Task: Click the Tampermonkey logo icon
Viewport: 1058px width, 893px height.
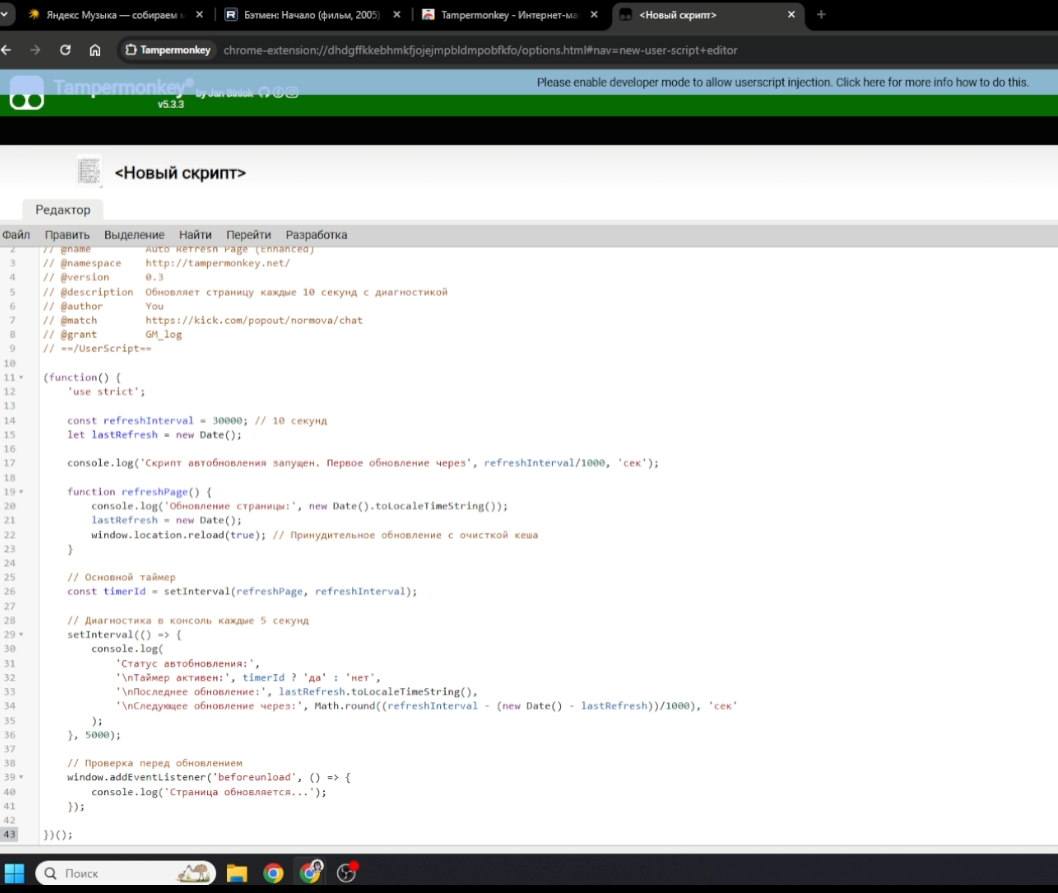Action: (27, 92)
